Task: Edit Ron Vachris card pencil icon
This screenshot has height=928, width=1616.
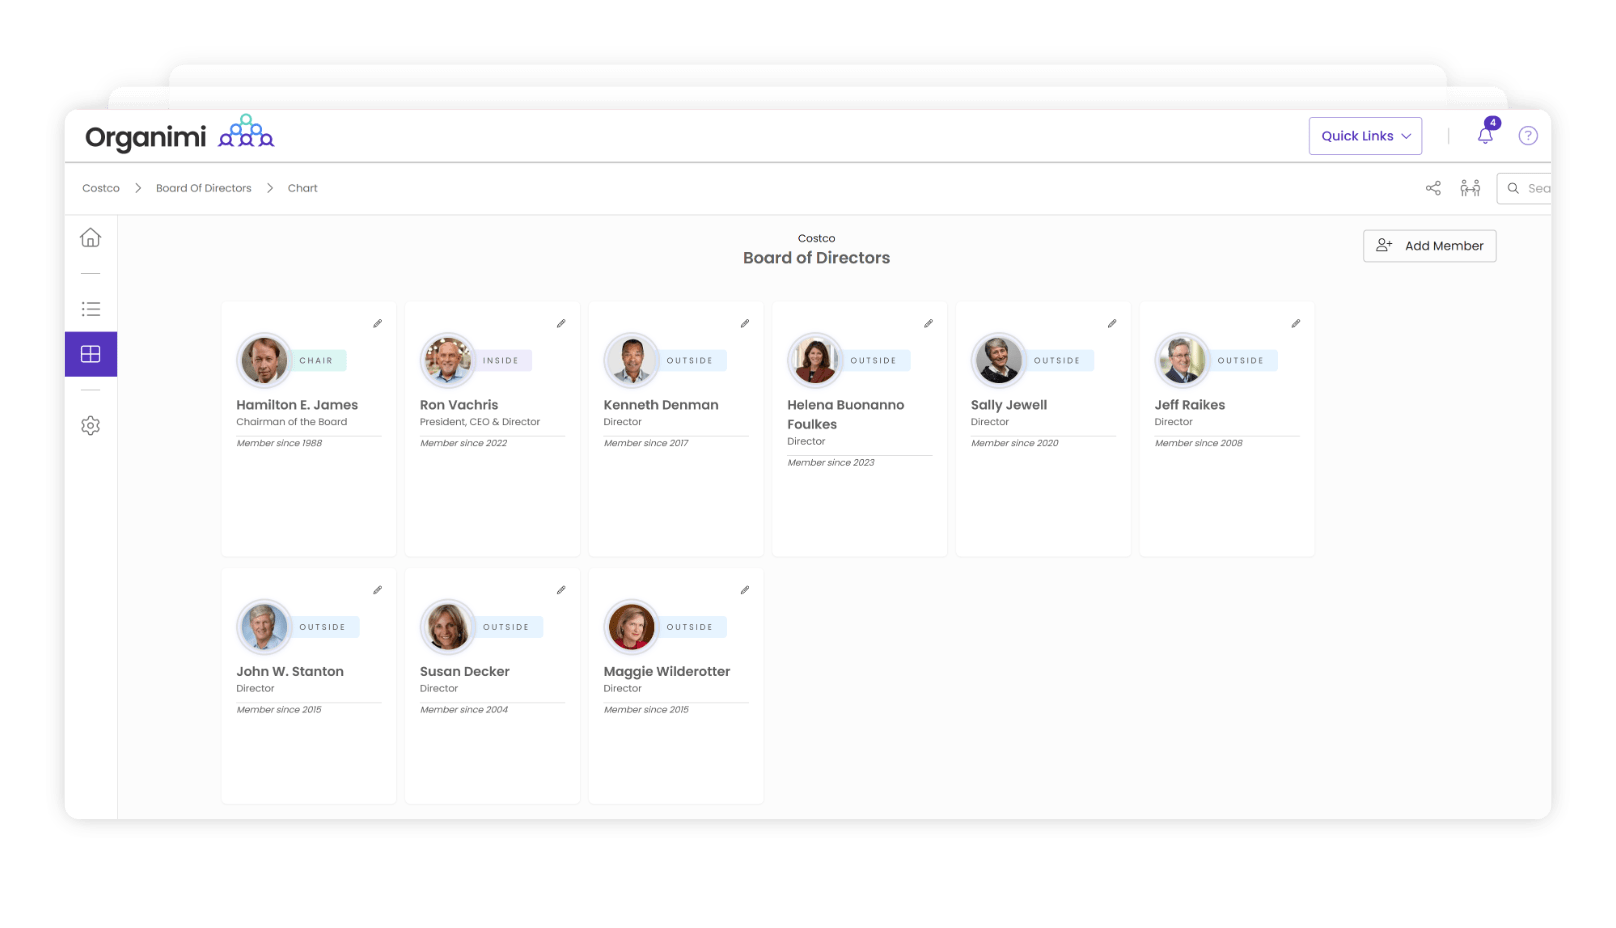Action: click(x=561, y=323)
